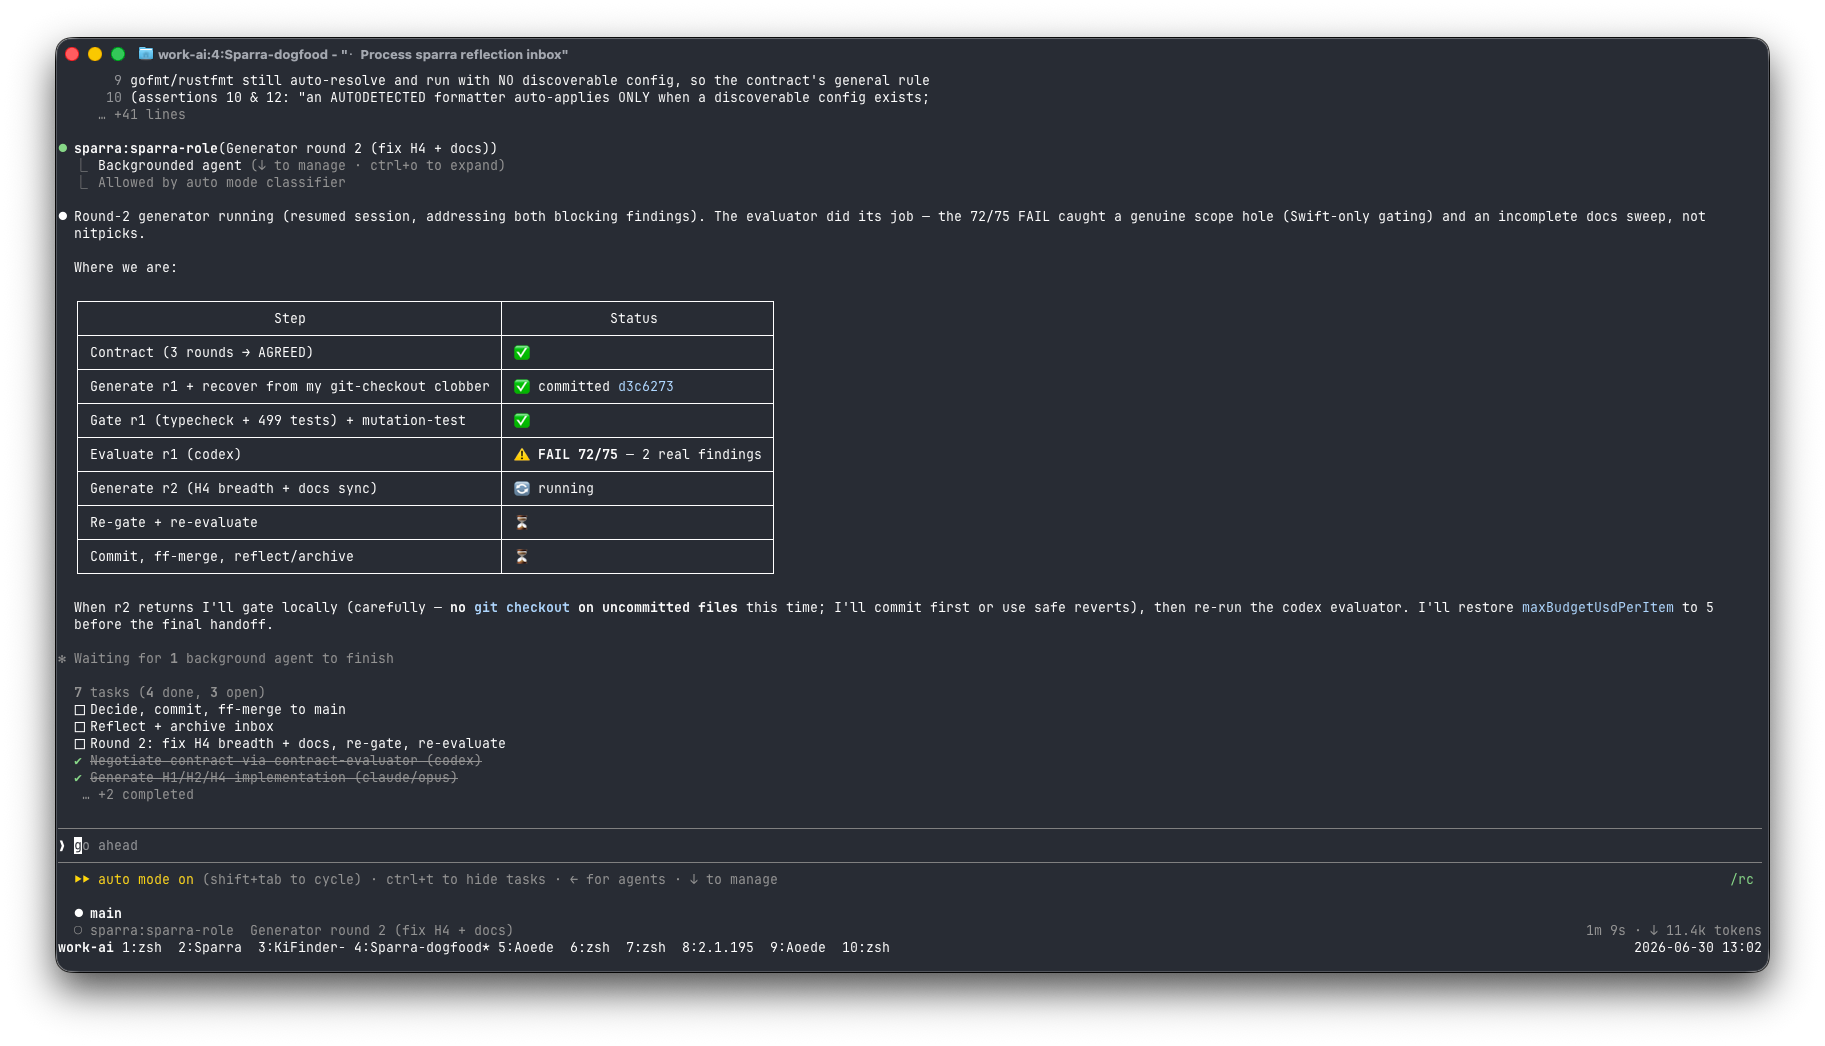Click the maxBudgetUsdPerItem setting name
The height and width of the screenshot is (1046, 1825).
(x=1598, y=607)
